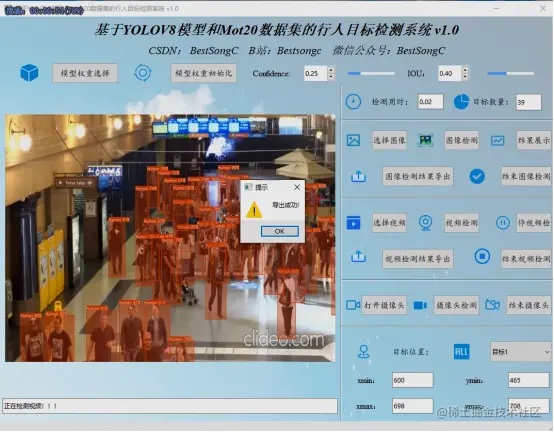Viewport: 554px width, 432px height.
Task: Click 结束摄像头 button
Action: (529, 305)
